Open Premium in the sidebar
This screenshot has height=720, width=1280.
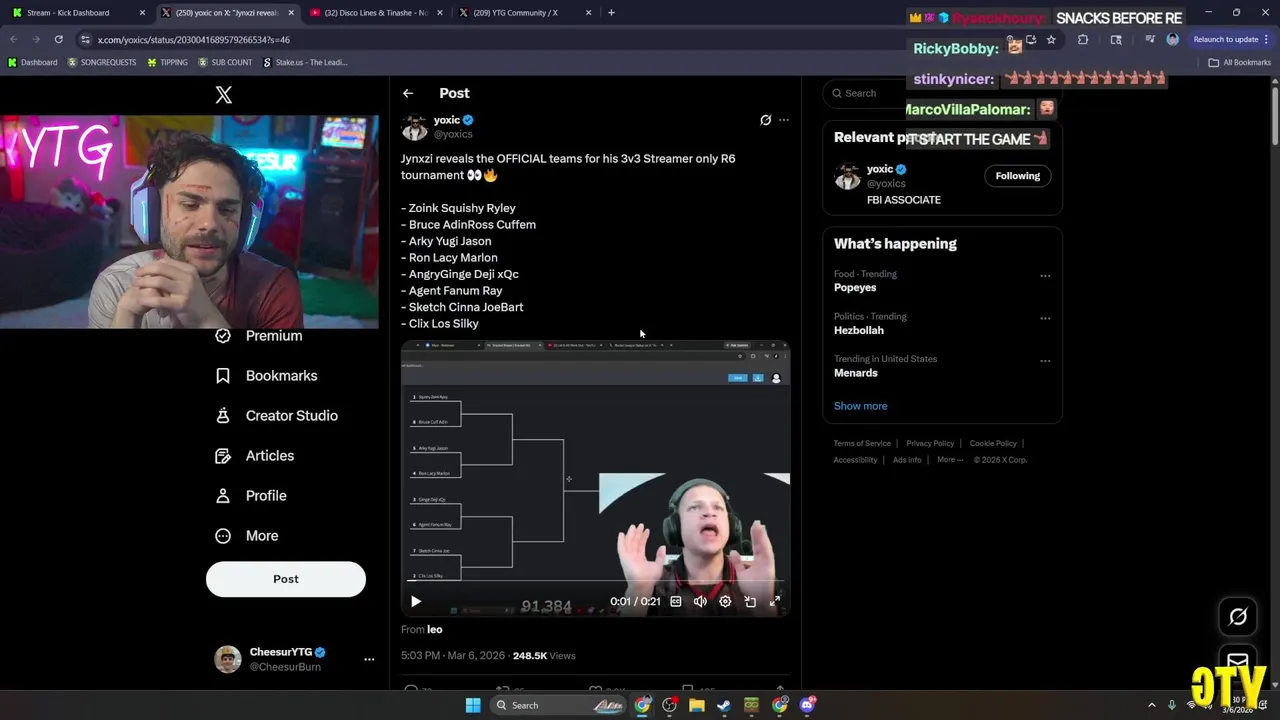260,336
